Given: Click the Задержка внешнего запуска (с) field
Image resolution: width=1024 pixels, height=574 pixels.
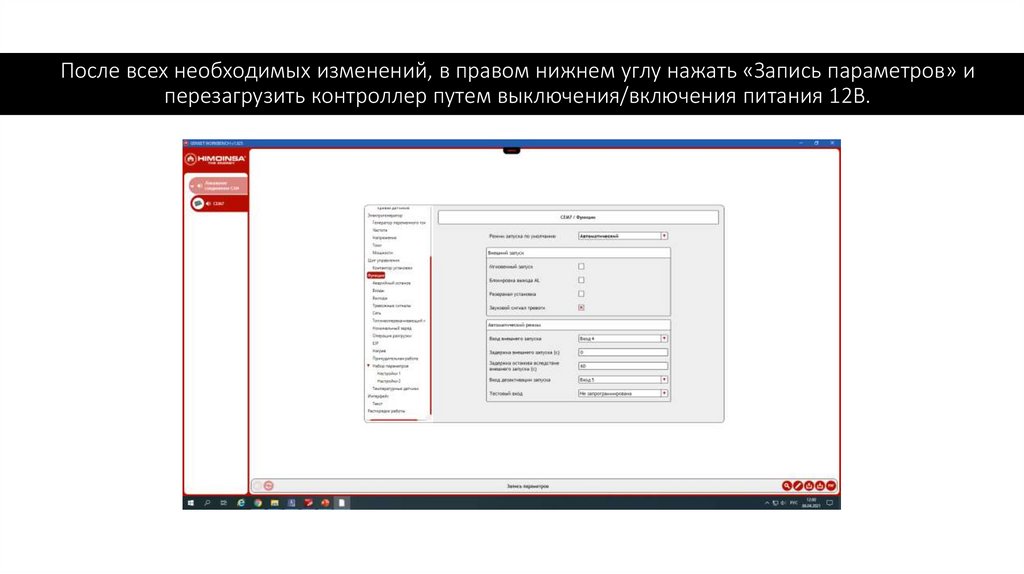Looking at the screenshot, I should click(622, 352).
